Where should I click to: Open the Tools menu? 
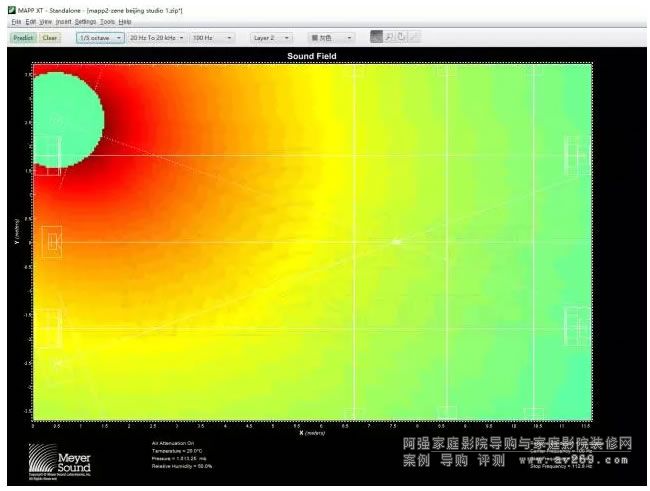point(107,21)
